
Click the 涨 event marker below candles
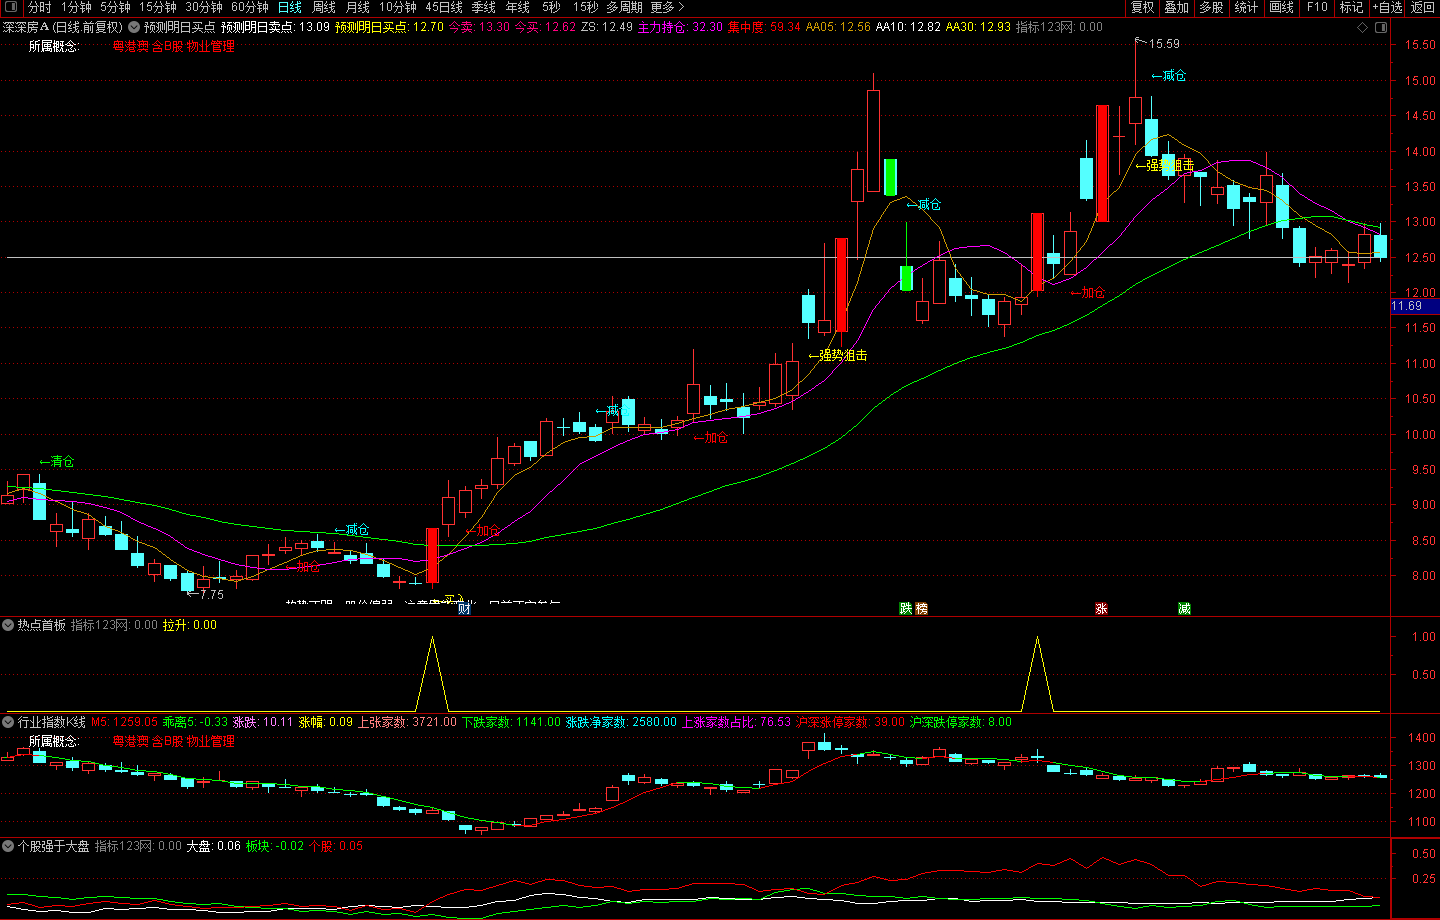pyautogui.click(x=1101, y=608)
